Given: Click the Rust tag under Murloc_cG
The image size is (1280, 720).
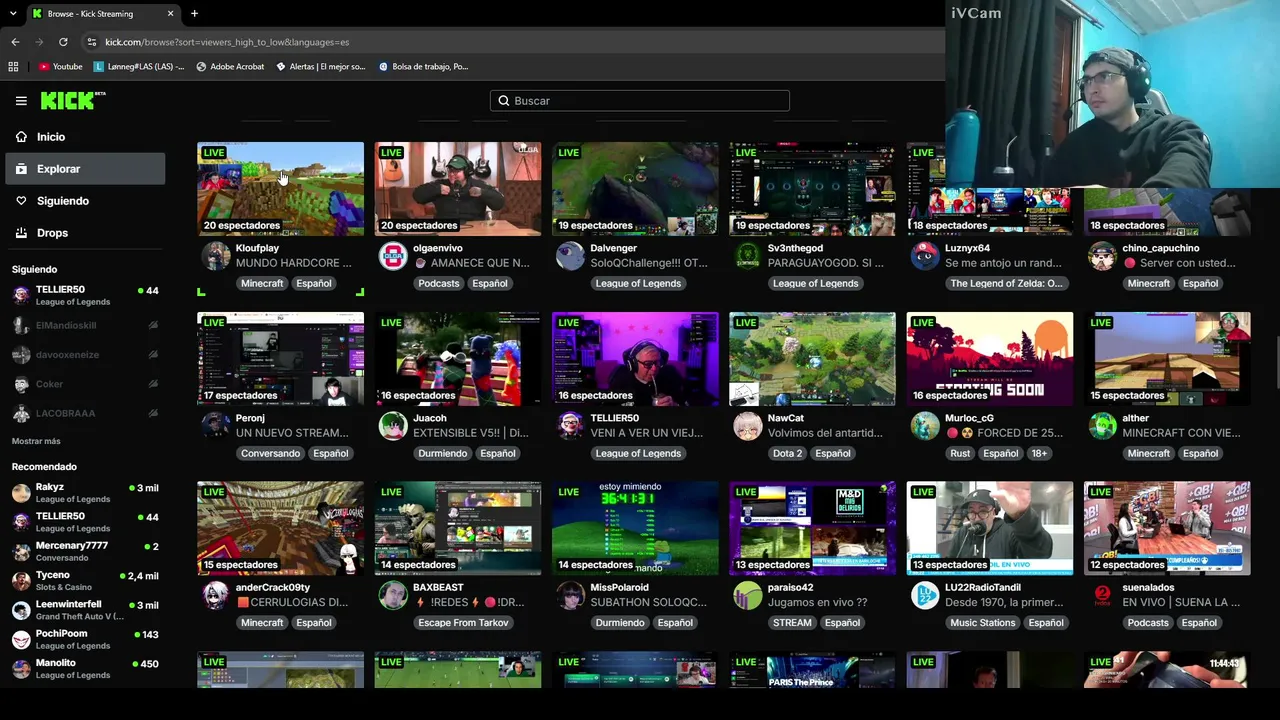Looking at the screenshot, I should coord(960,453).
